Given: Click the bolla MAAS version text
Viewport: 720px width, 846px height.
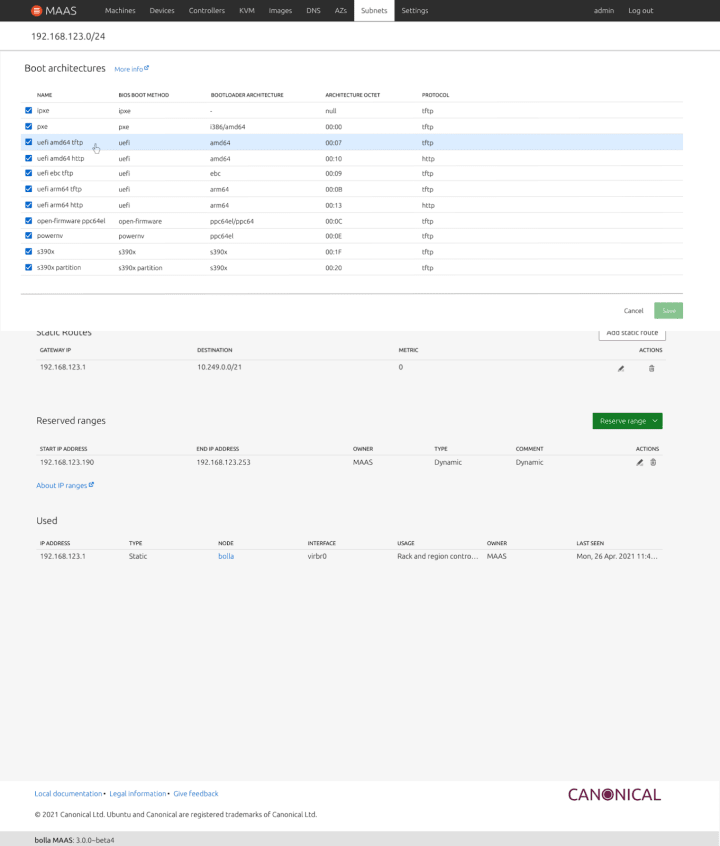Looking at the screenshot, I should point(74,840).
